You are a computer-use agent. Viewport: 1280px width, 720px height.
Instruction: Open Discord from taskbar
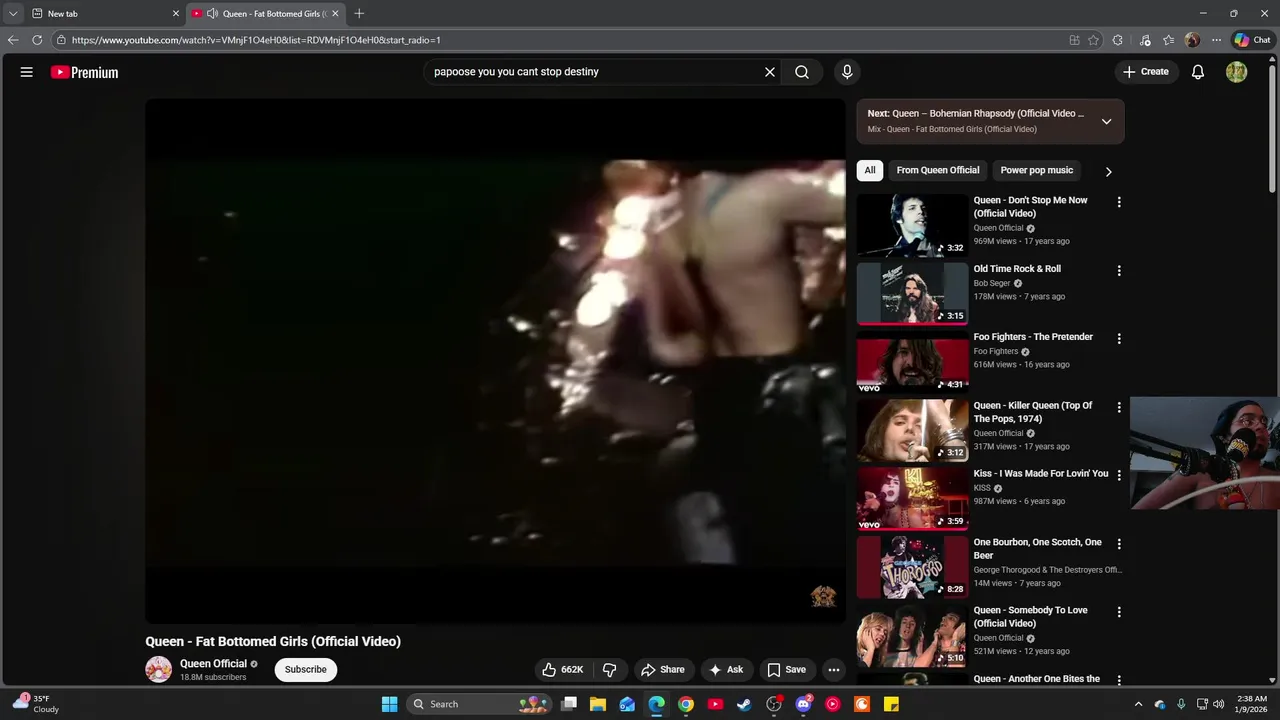tap(803, 704)
